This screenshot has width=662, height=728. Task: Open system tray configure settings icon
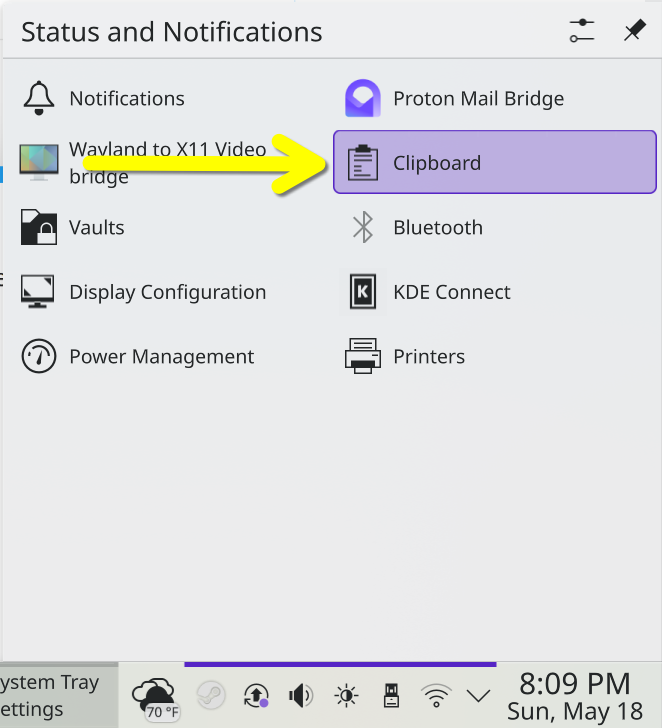point(582,31)
